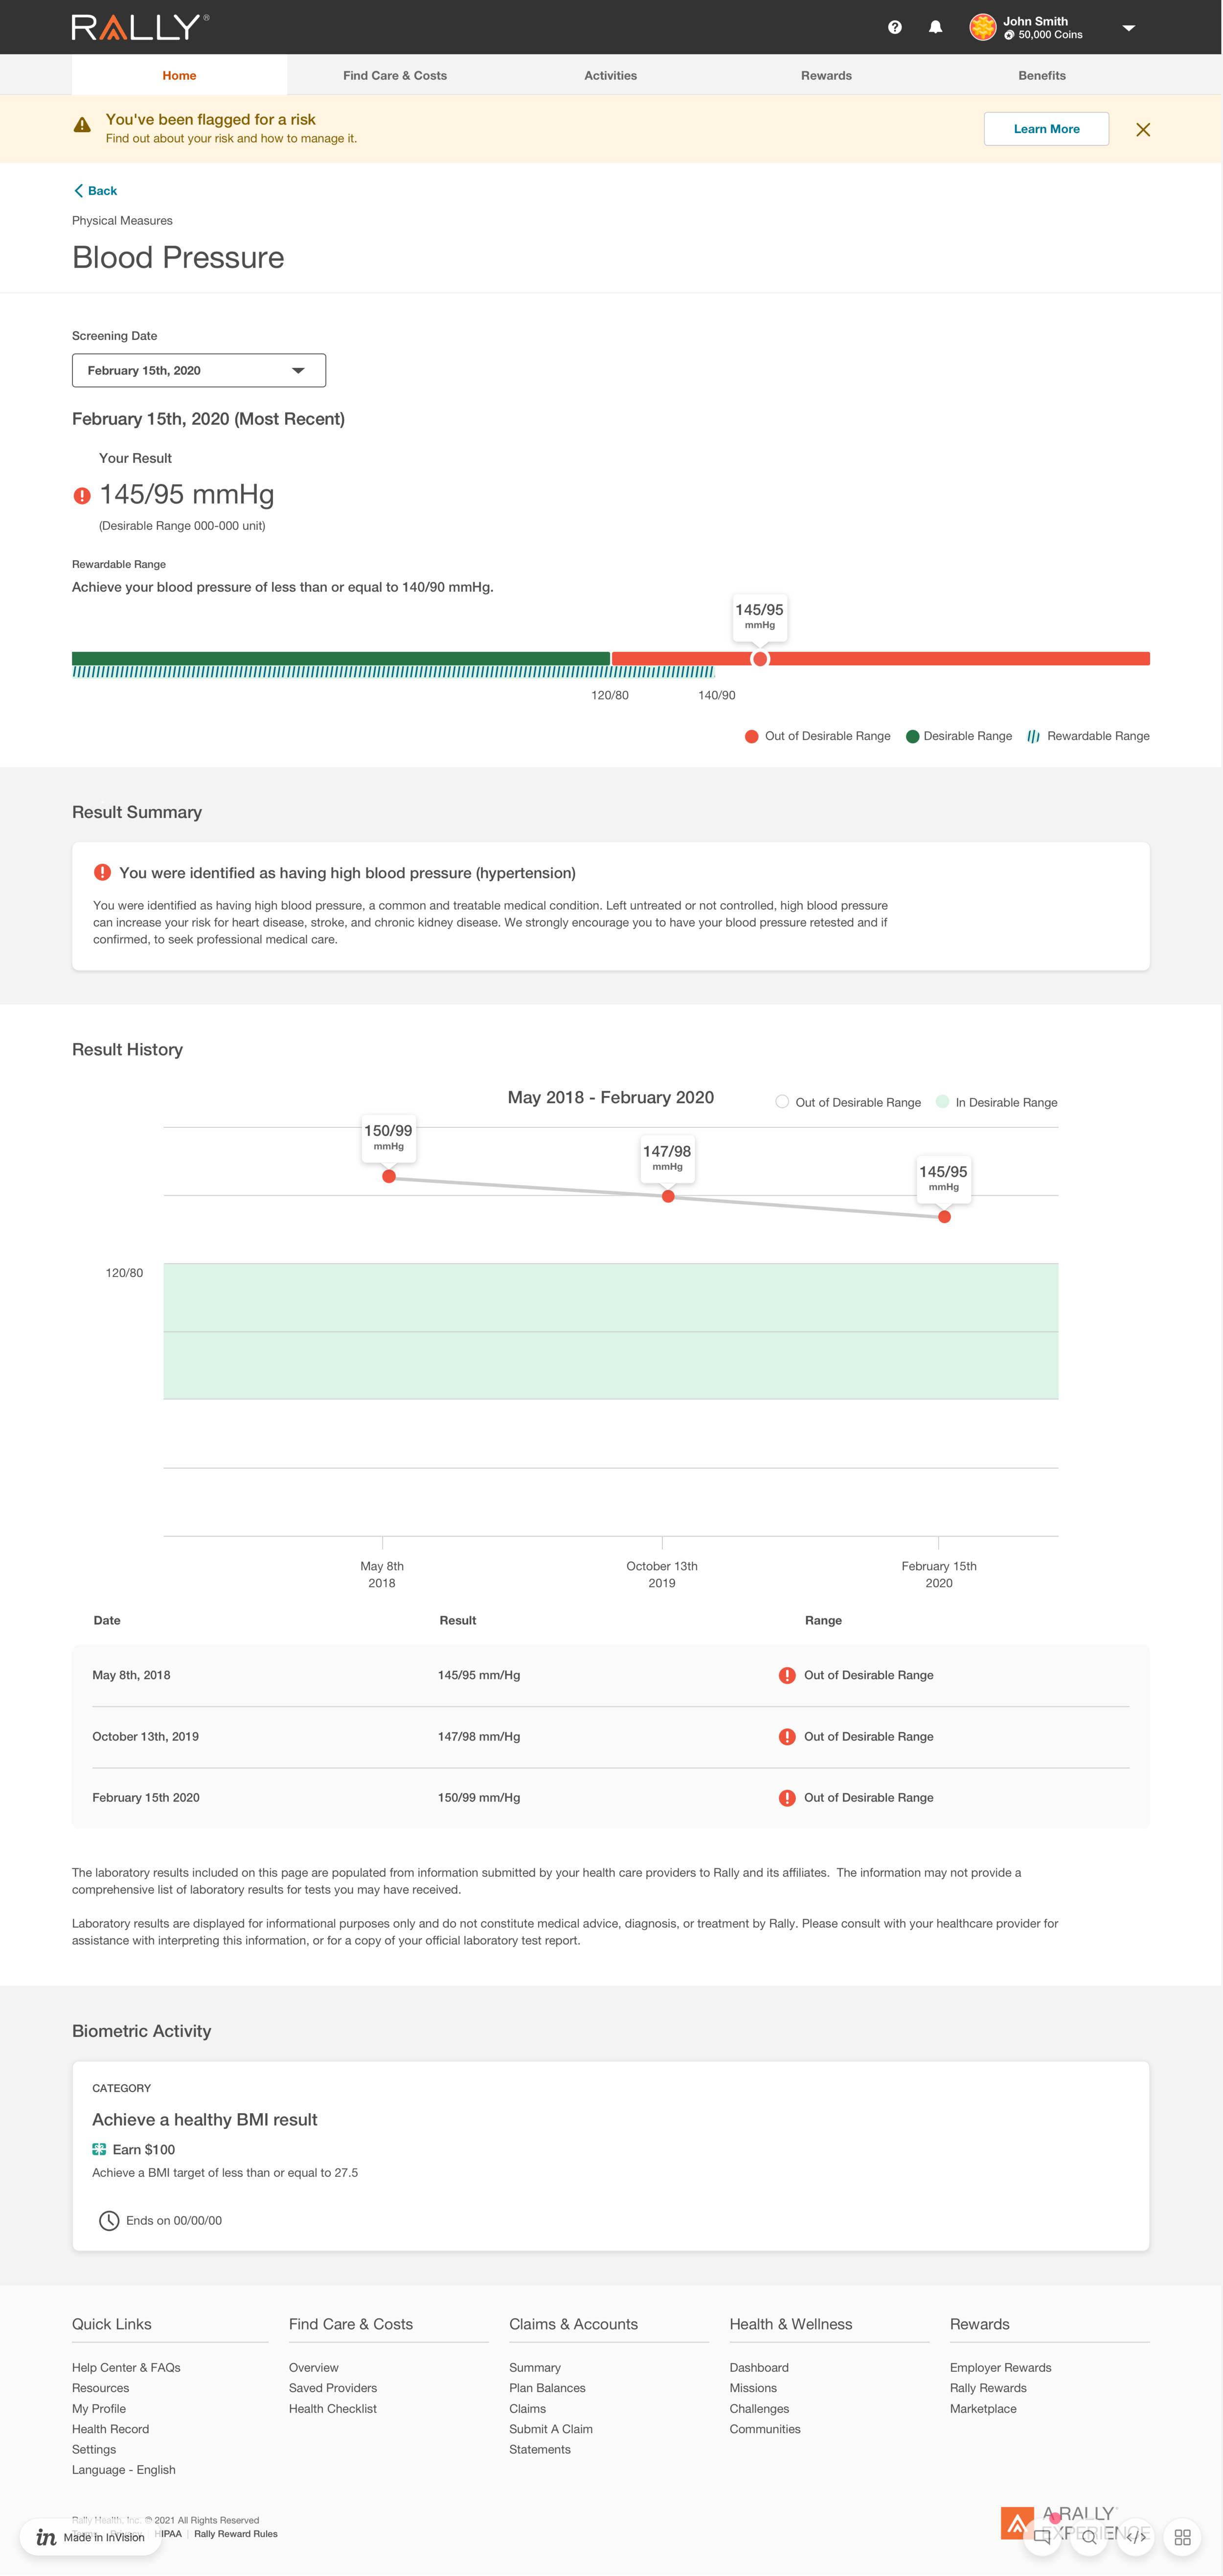
Task: Open Saved Providers footer link
Action: pos(333,2388)
